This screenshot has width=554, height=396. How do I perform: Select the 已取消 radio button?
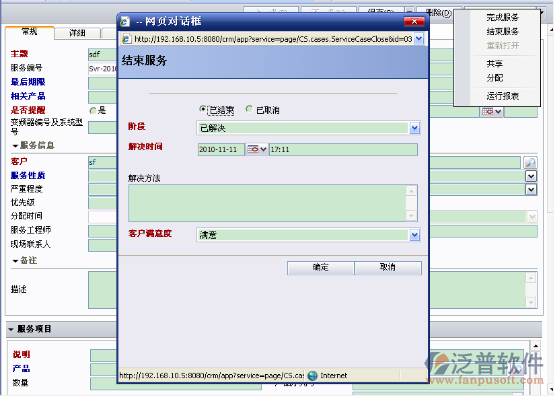pos(249,109)
